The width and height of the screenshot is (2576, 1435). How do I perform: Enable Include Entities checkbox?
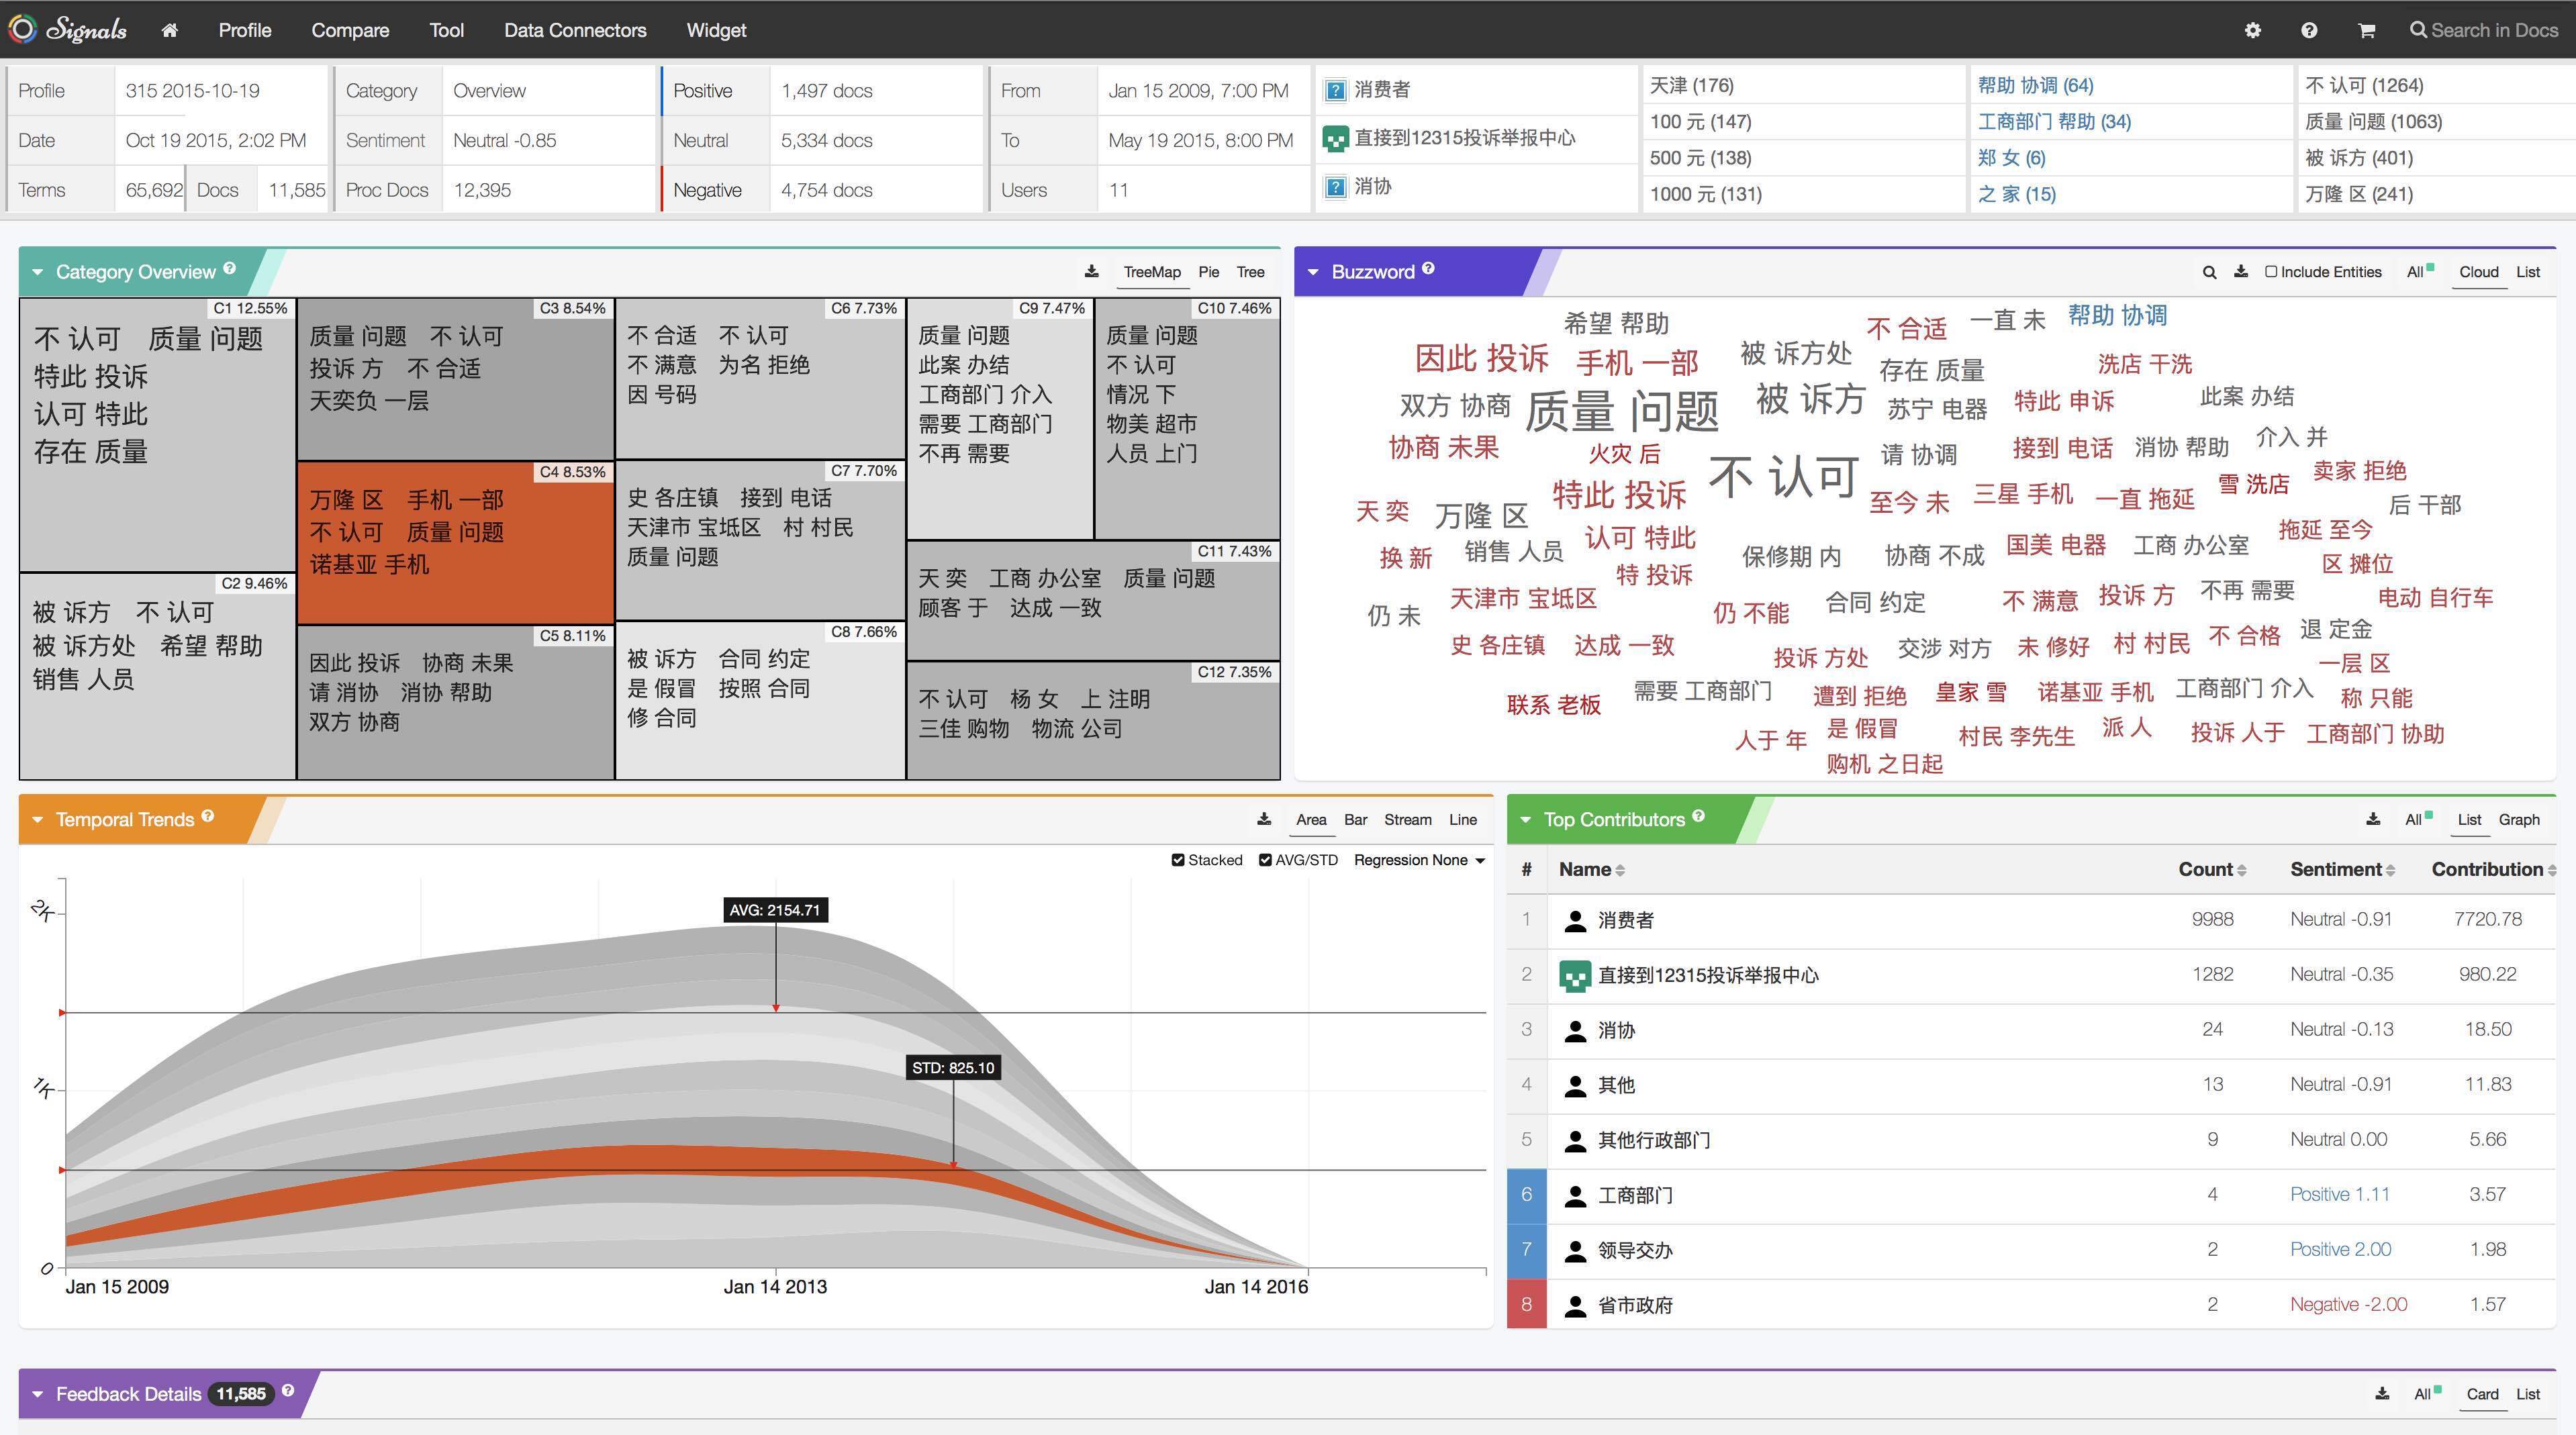[x=2271, y=272]
